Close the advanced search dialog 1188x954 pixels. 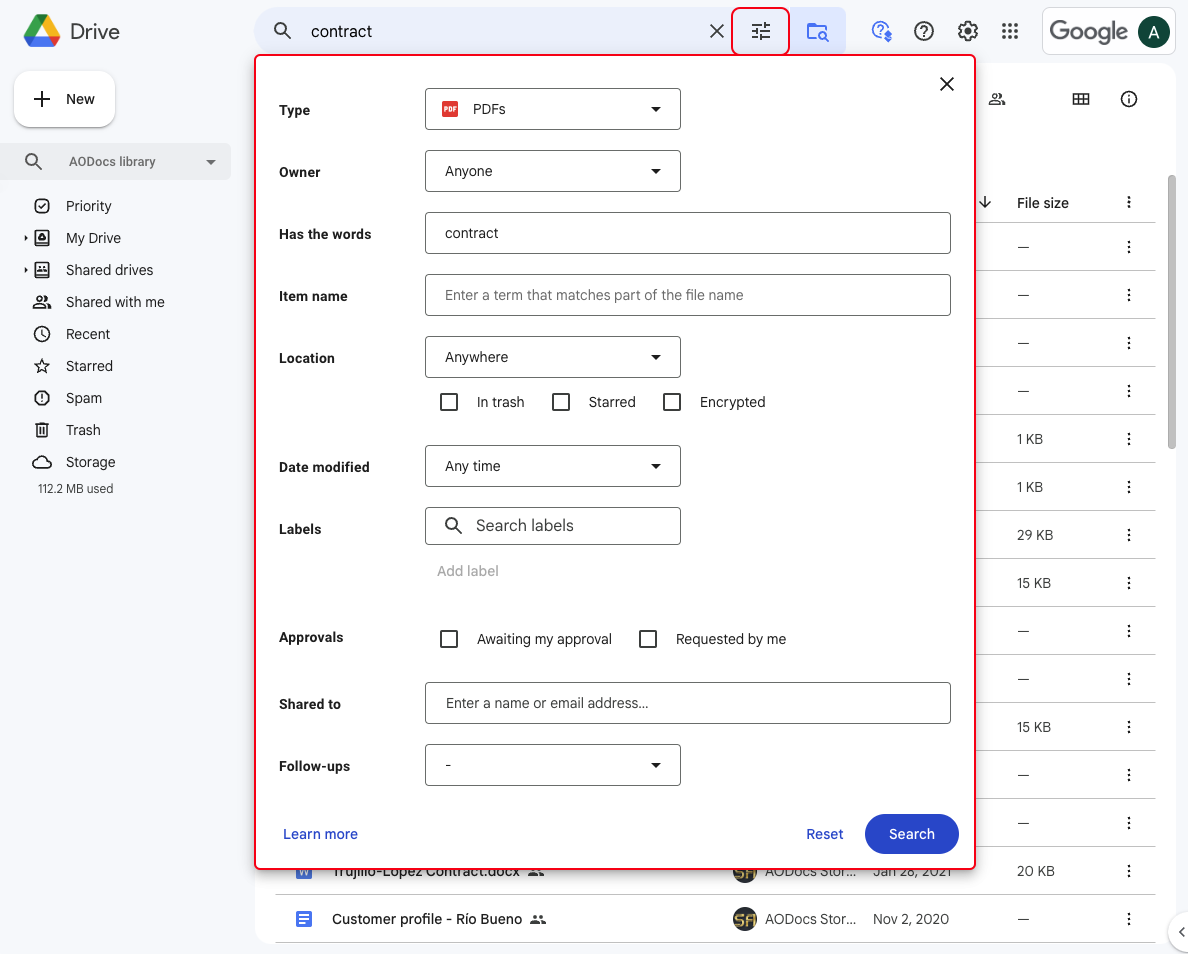pyautogui.click(x=946, y=84)
